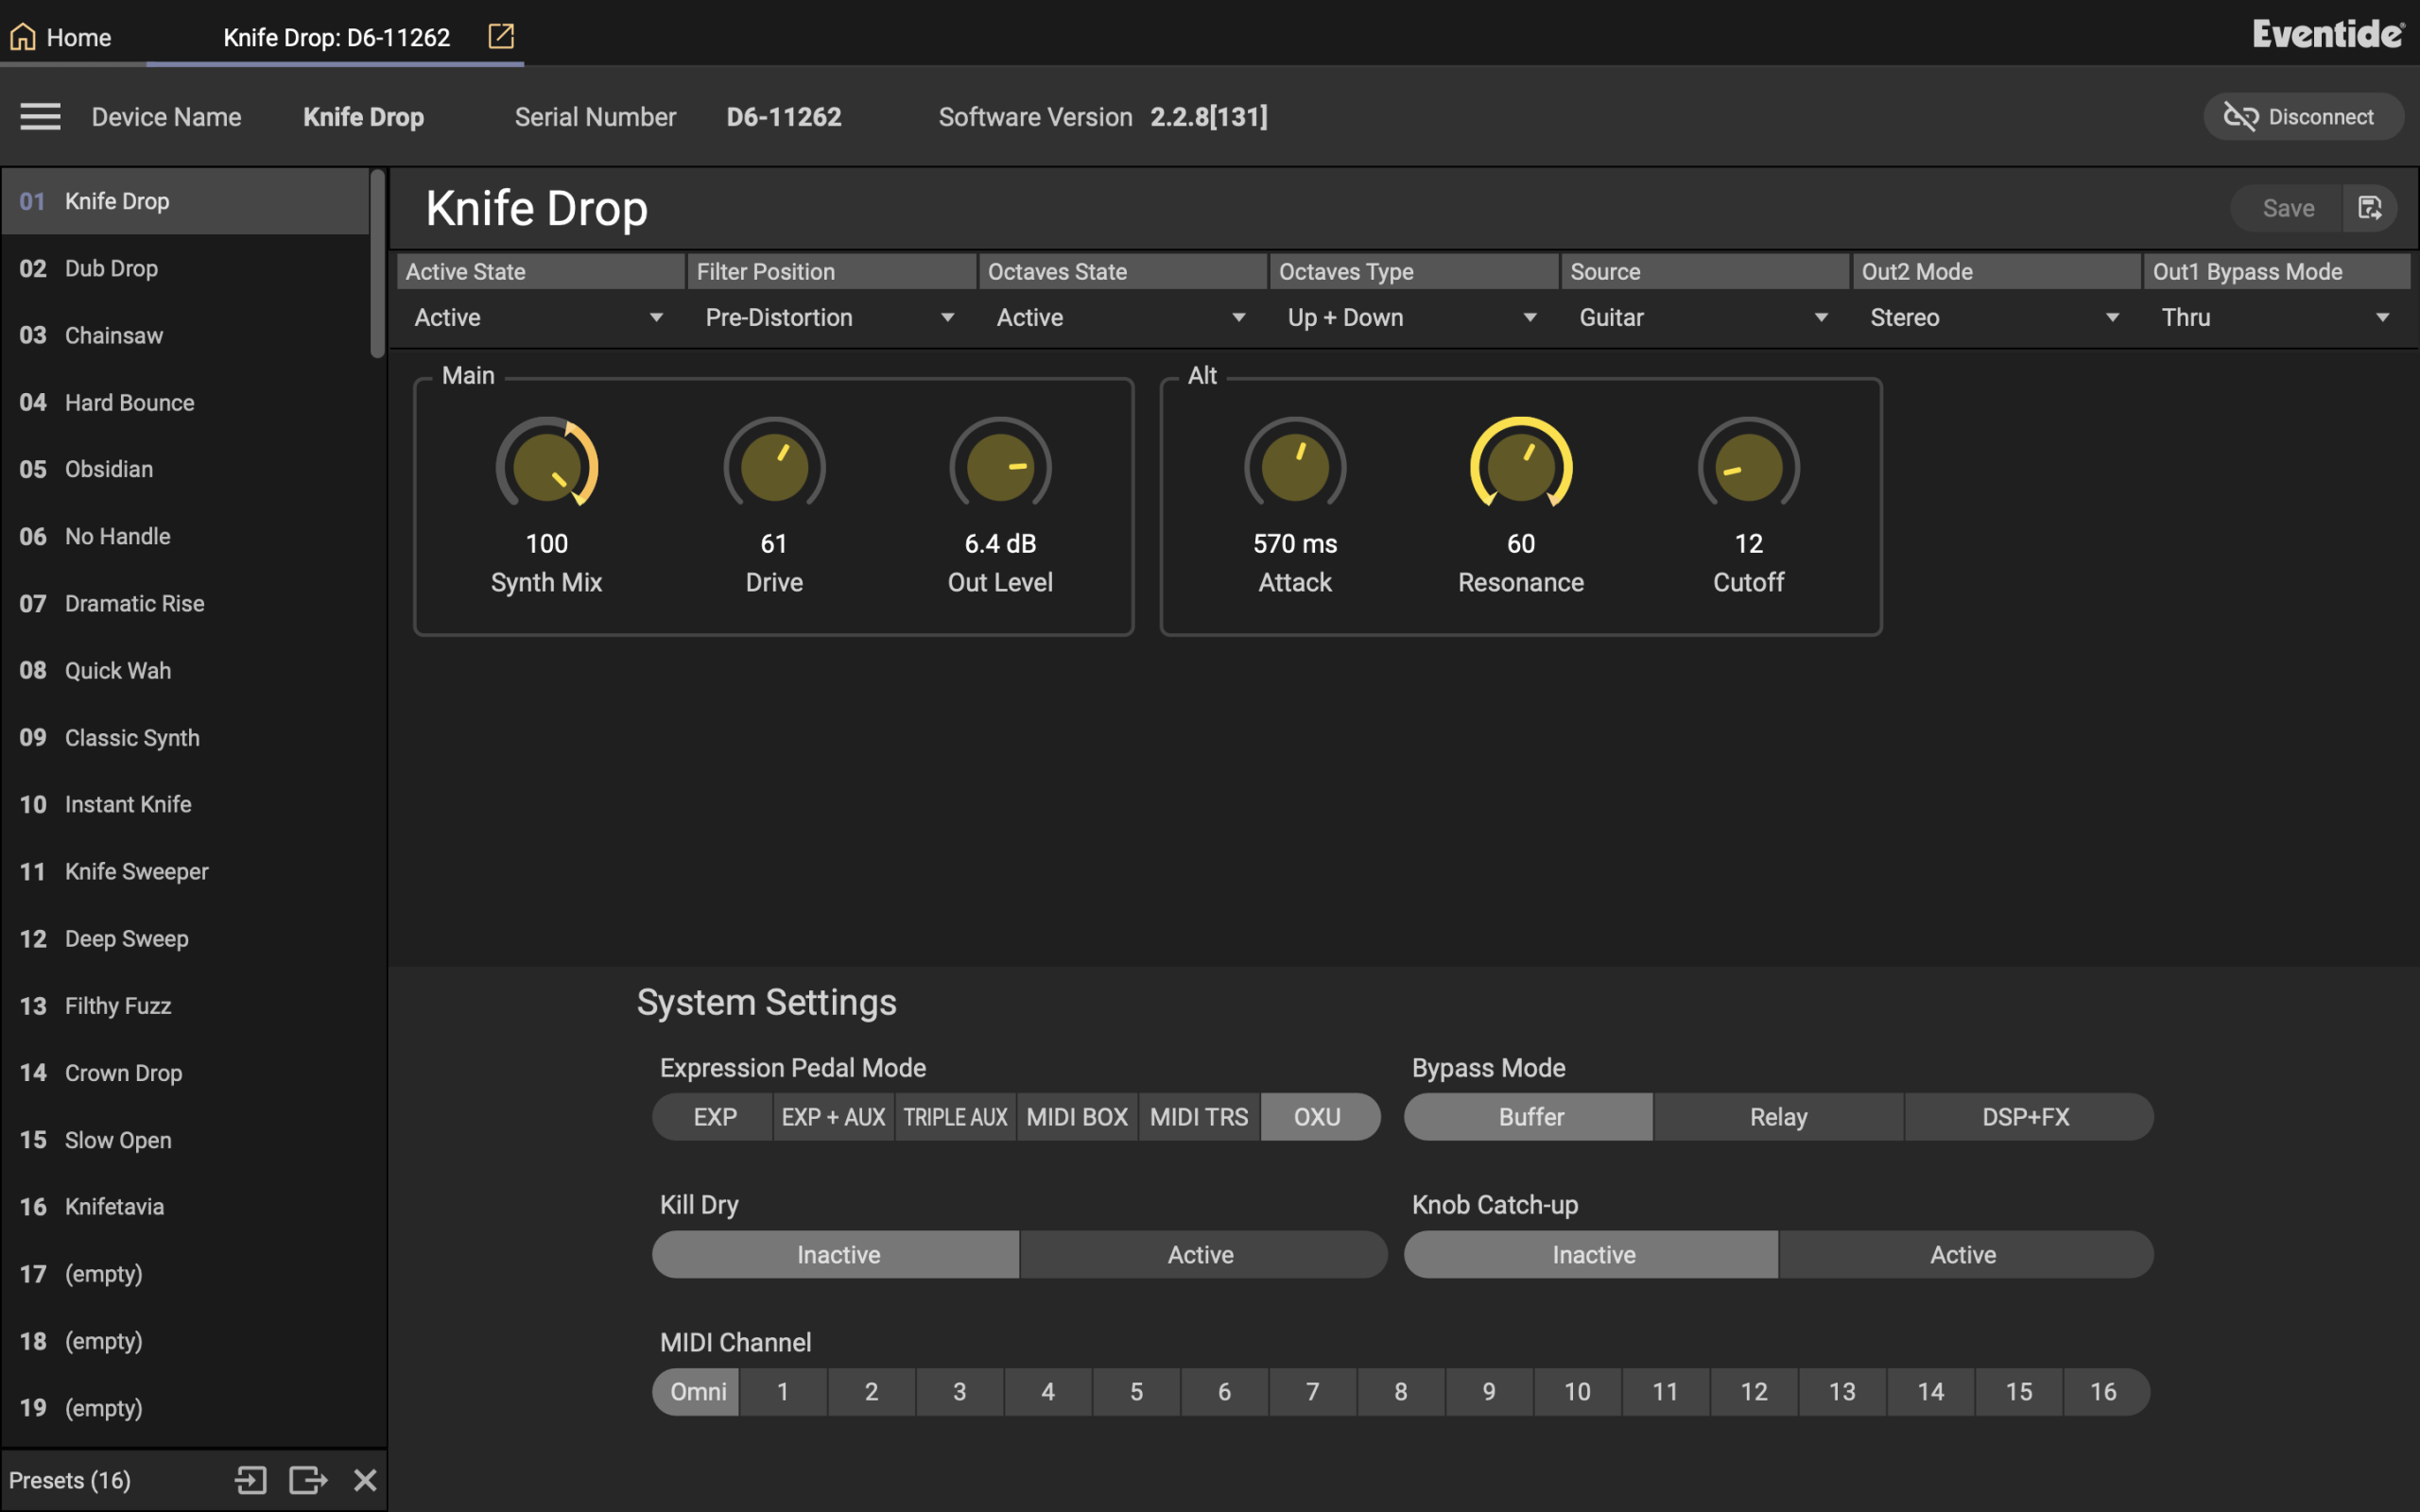The height and width of the screenshot is (1512, 2420).
Task: Set Kill Dry to Active
Action: pyautogui.click(x=1203, y=1255)
